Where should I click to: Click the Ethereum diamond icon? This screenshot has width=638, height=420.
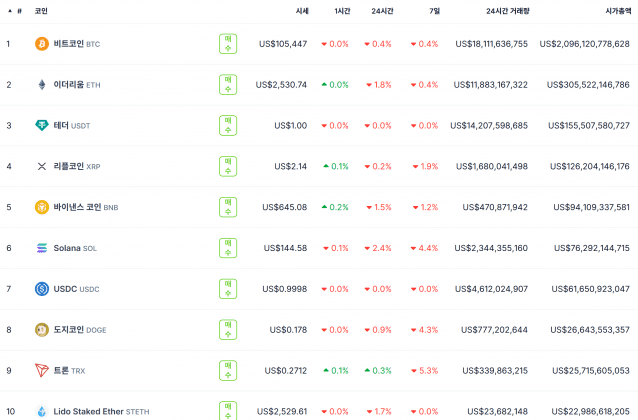(42, 85)
